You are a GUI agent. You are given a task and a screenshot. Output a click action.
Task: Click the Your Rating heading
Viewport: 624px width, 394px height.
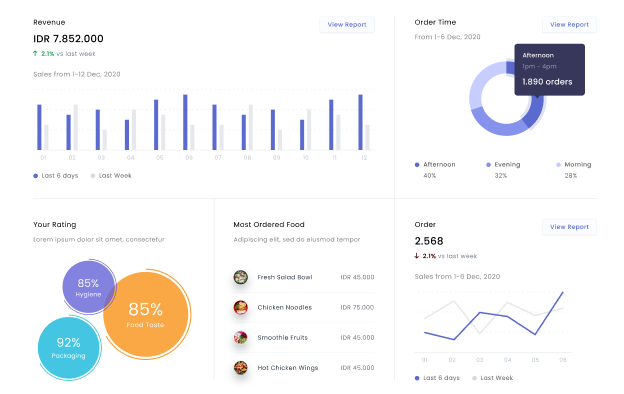pyautogui.click(x=55, y=224)
